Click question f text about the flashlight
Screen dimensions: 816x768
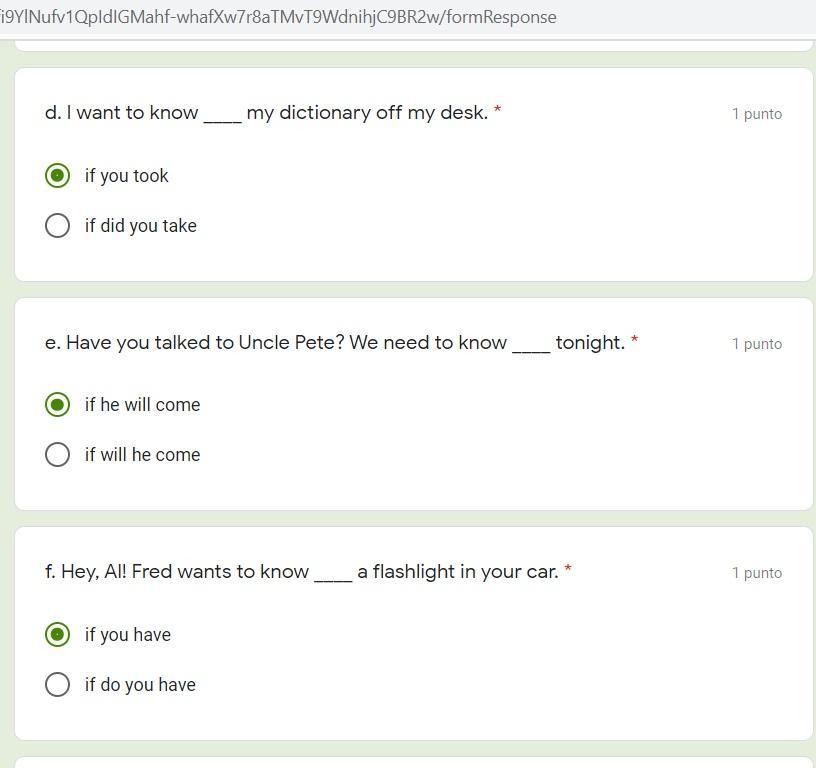click(x=301, y=572)
